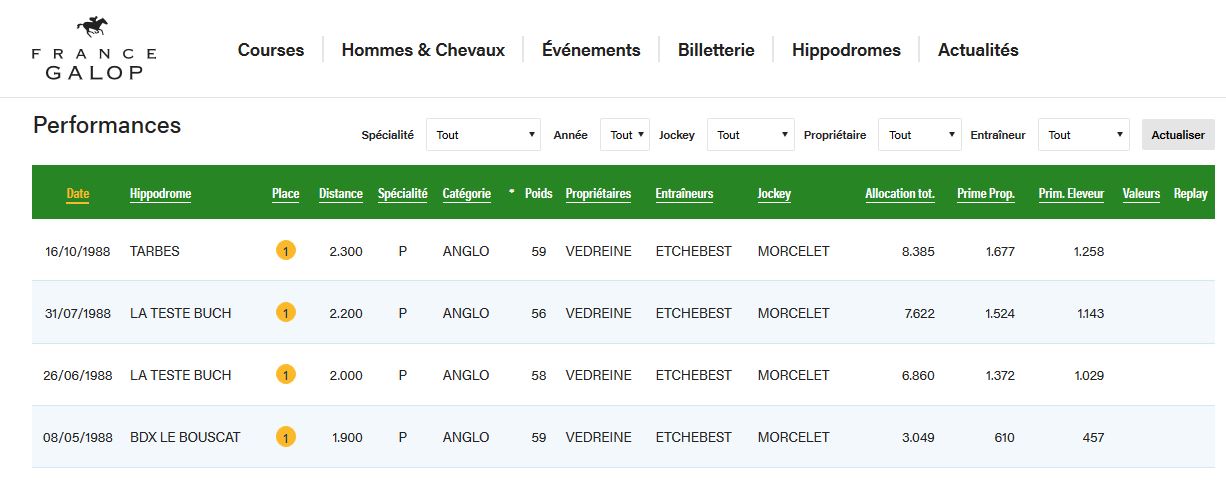Open the Hommes & Chevaux menu
Viewport: 1226px width, 483px height.
(x=423, y=50)
